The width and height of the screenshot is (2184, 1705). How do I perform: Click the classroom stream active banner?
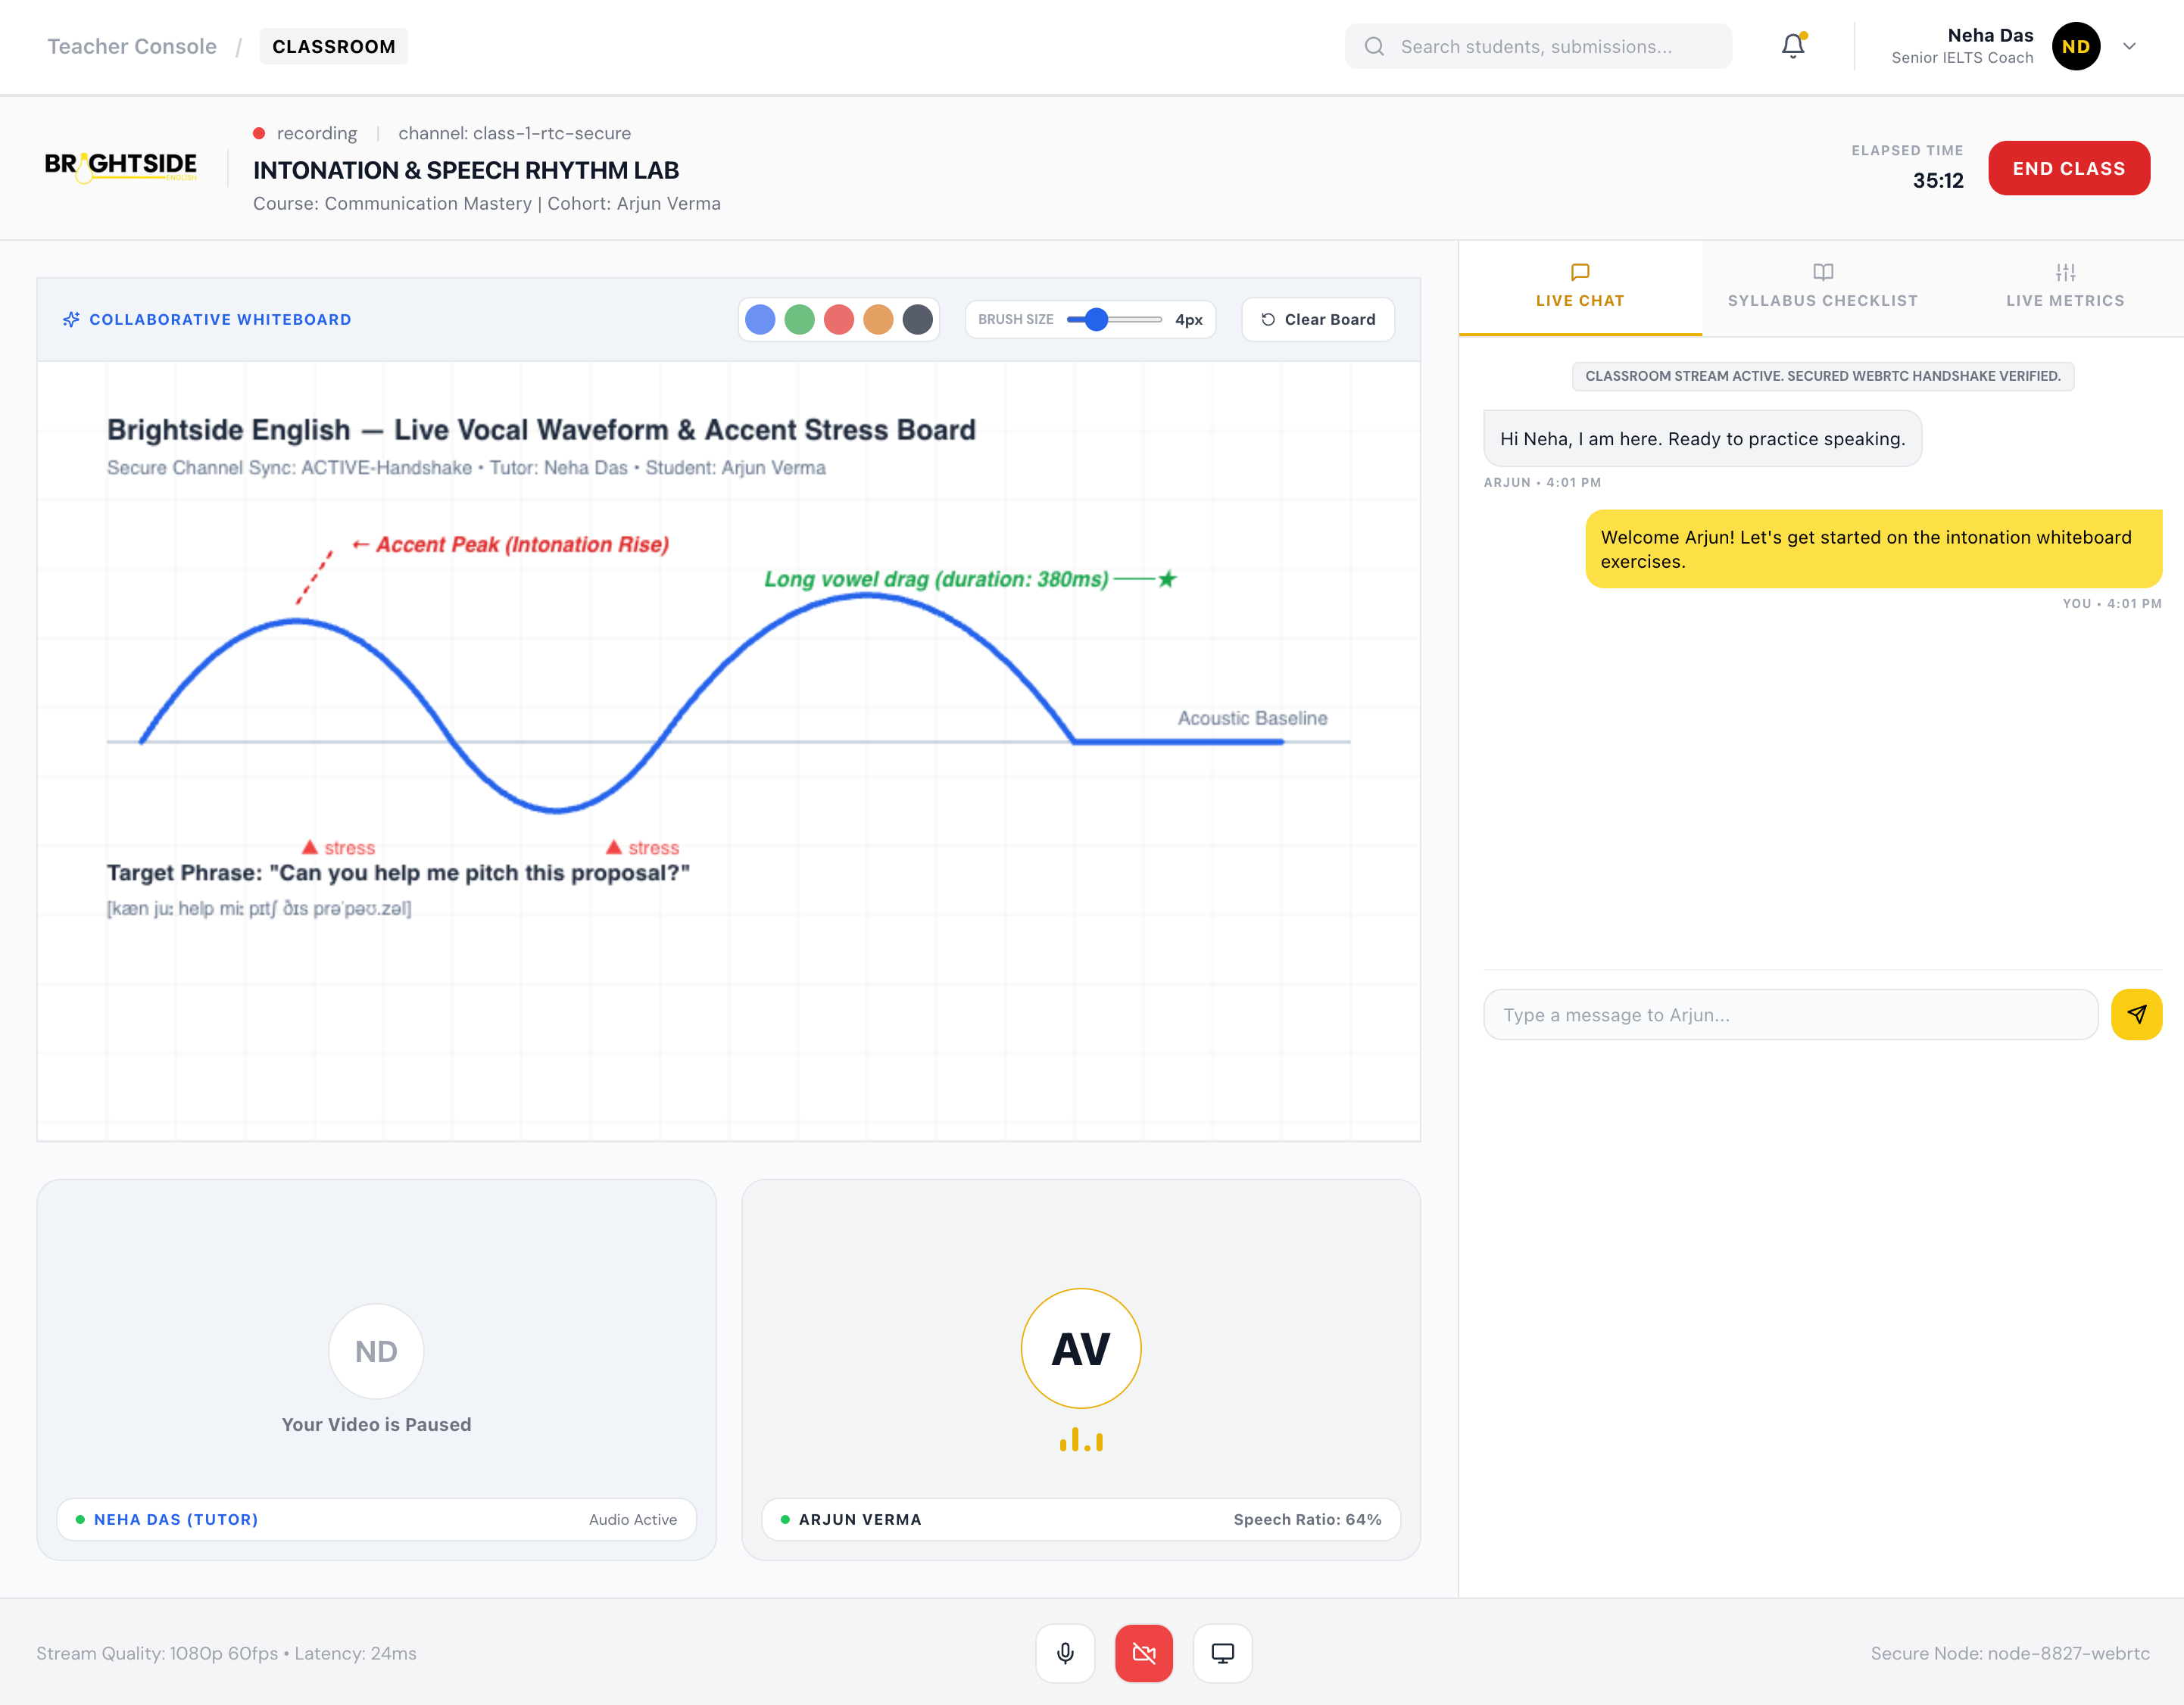[1822, 376]
